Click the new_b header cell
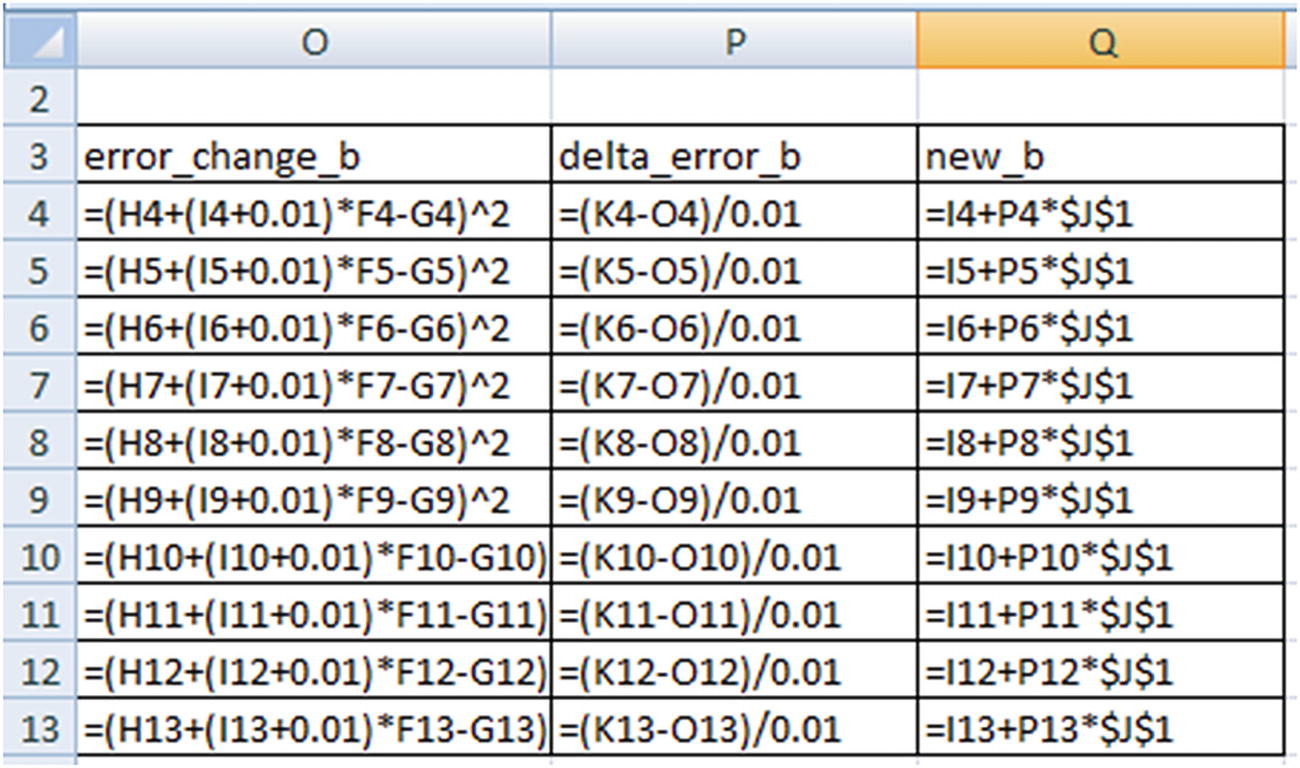 (1100, 157)
